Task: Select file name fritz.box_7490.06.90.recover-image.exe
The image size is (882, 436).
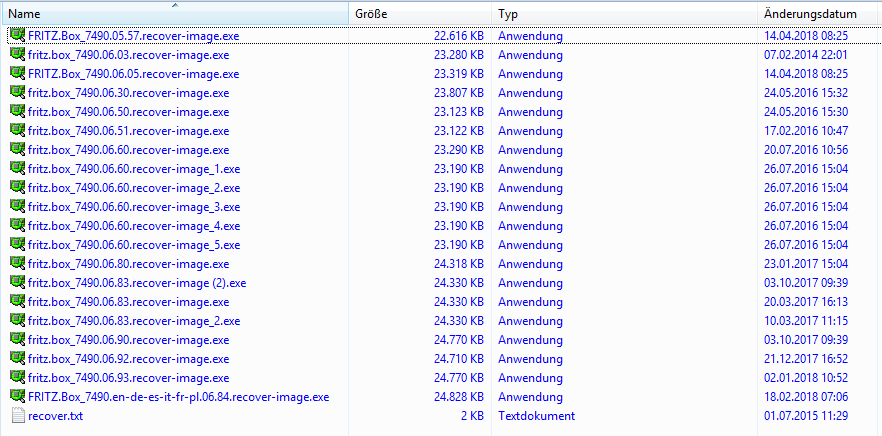Action: 128,340
